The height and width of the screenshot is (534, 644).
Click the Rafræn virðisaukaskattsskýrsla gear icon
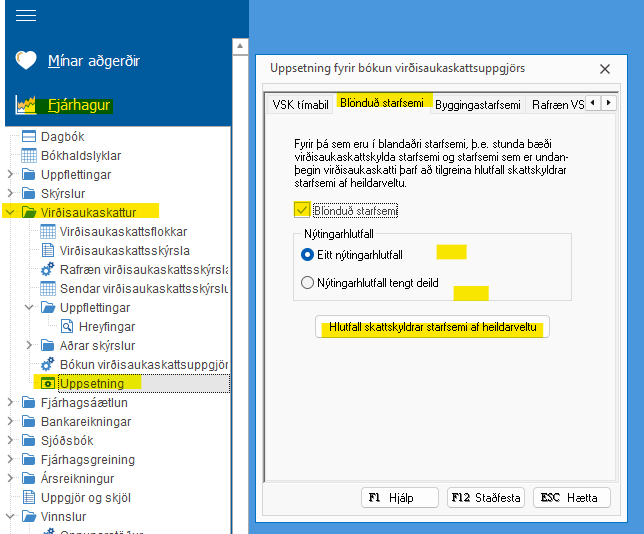(x=47, y=269)
